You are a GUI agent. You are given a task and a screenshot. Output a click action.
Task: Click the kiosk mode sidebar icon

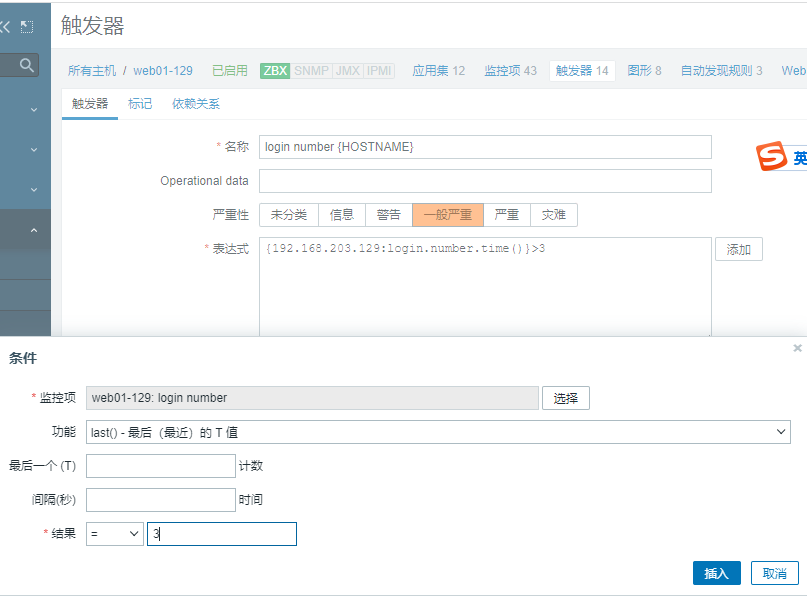27,27
